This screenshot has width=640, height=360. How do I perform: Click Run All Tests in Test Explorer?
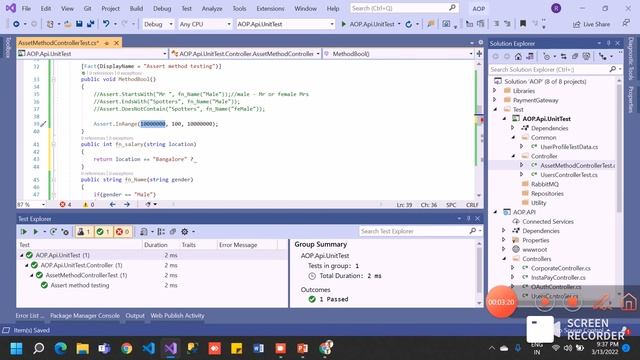(x=23, y=231)
